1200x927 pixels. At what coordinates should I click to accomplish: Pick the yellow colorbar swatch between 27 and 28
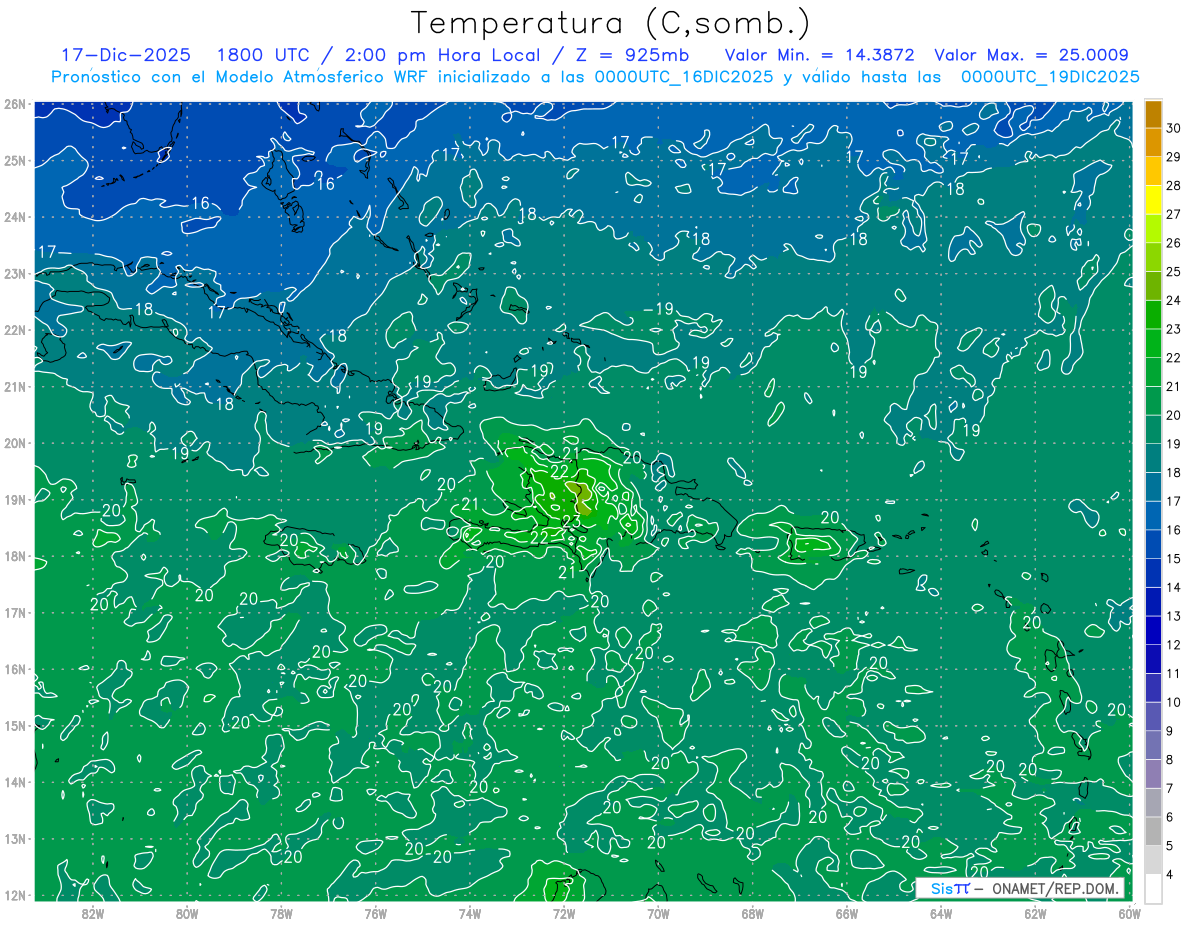(1153, 200)
